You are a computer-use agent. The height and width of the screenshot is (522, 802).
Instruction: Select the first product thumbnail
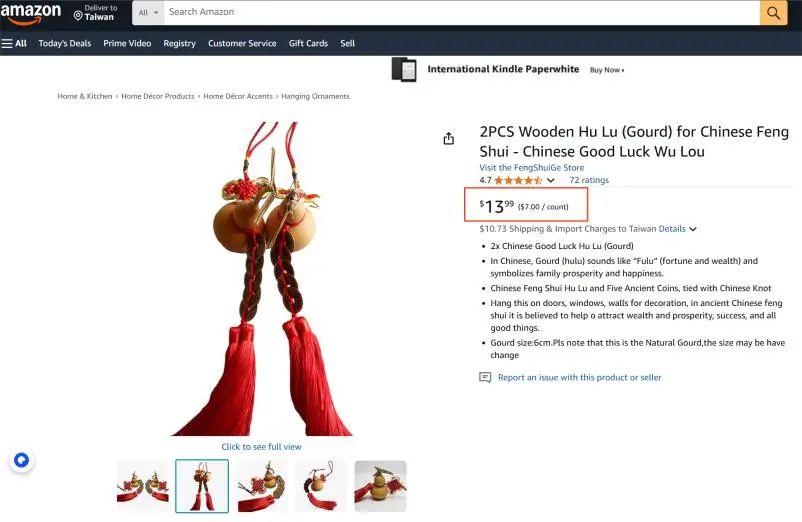pos(143,486)
